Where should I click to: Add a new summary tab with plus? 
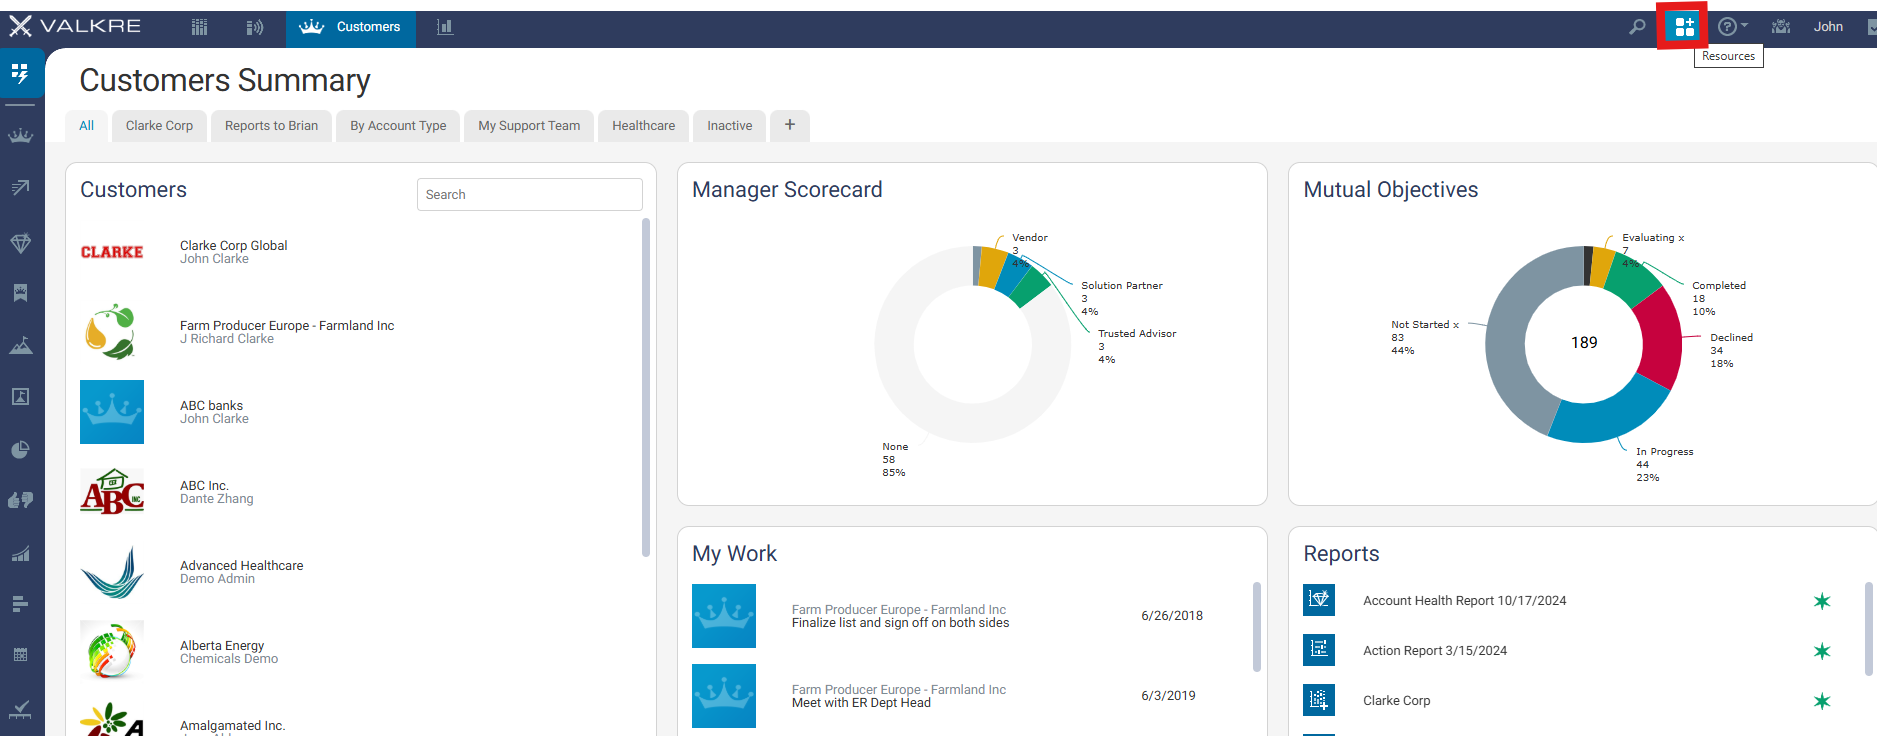(x=790, y=125)
